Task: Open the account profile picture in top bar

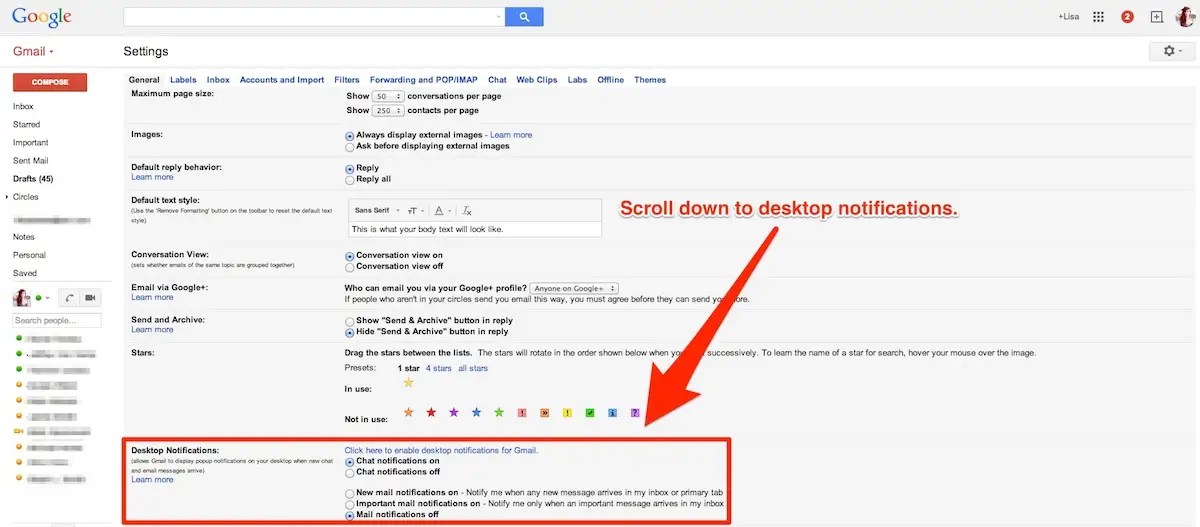Action: pos(1184,17)
